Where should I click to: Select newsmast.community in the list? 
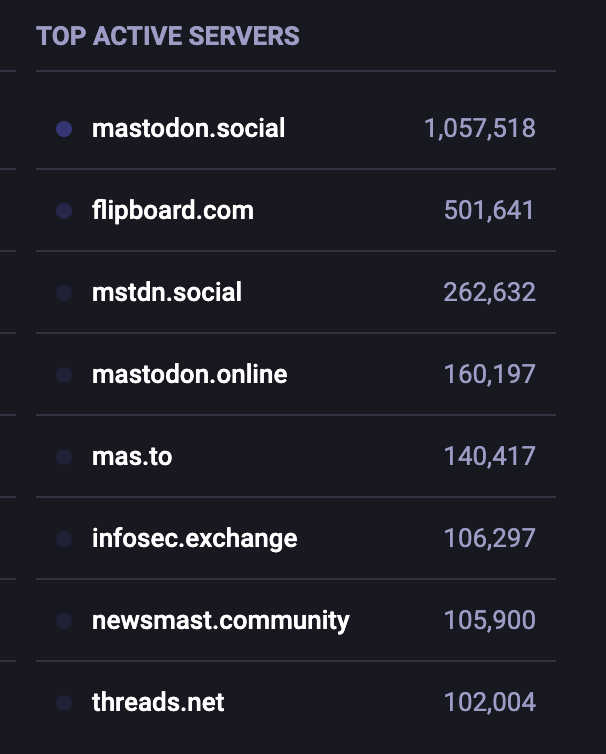point(221,621)
